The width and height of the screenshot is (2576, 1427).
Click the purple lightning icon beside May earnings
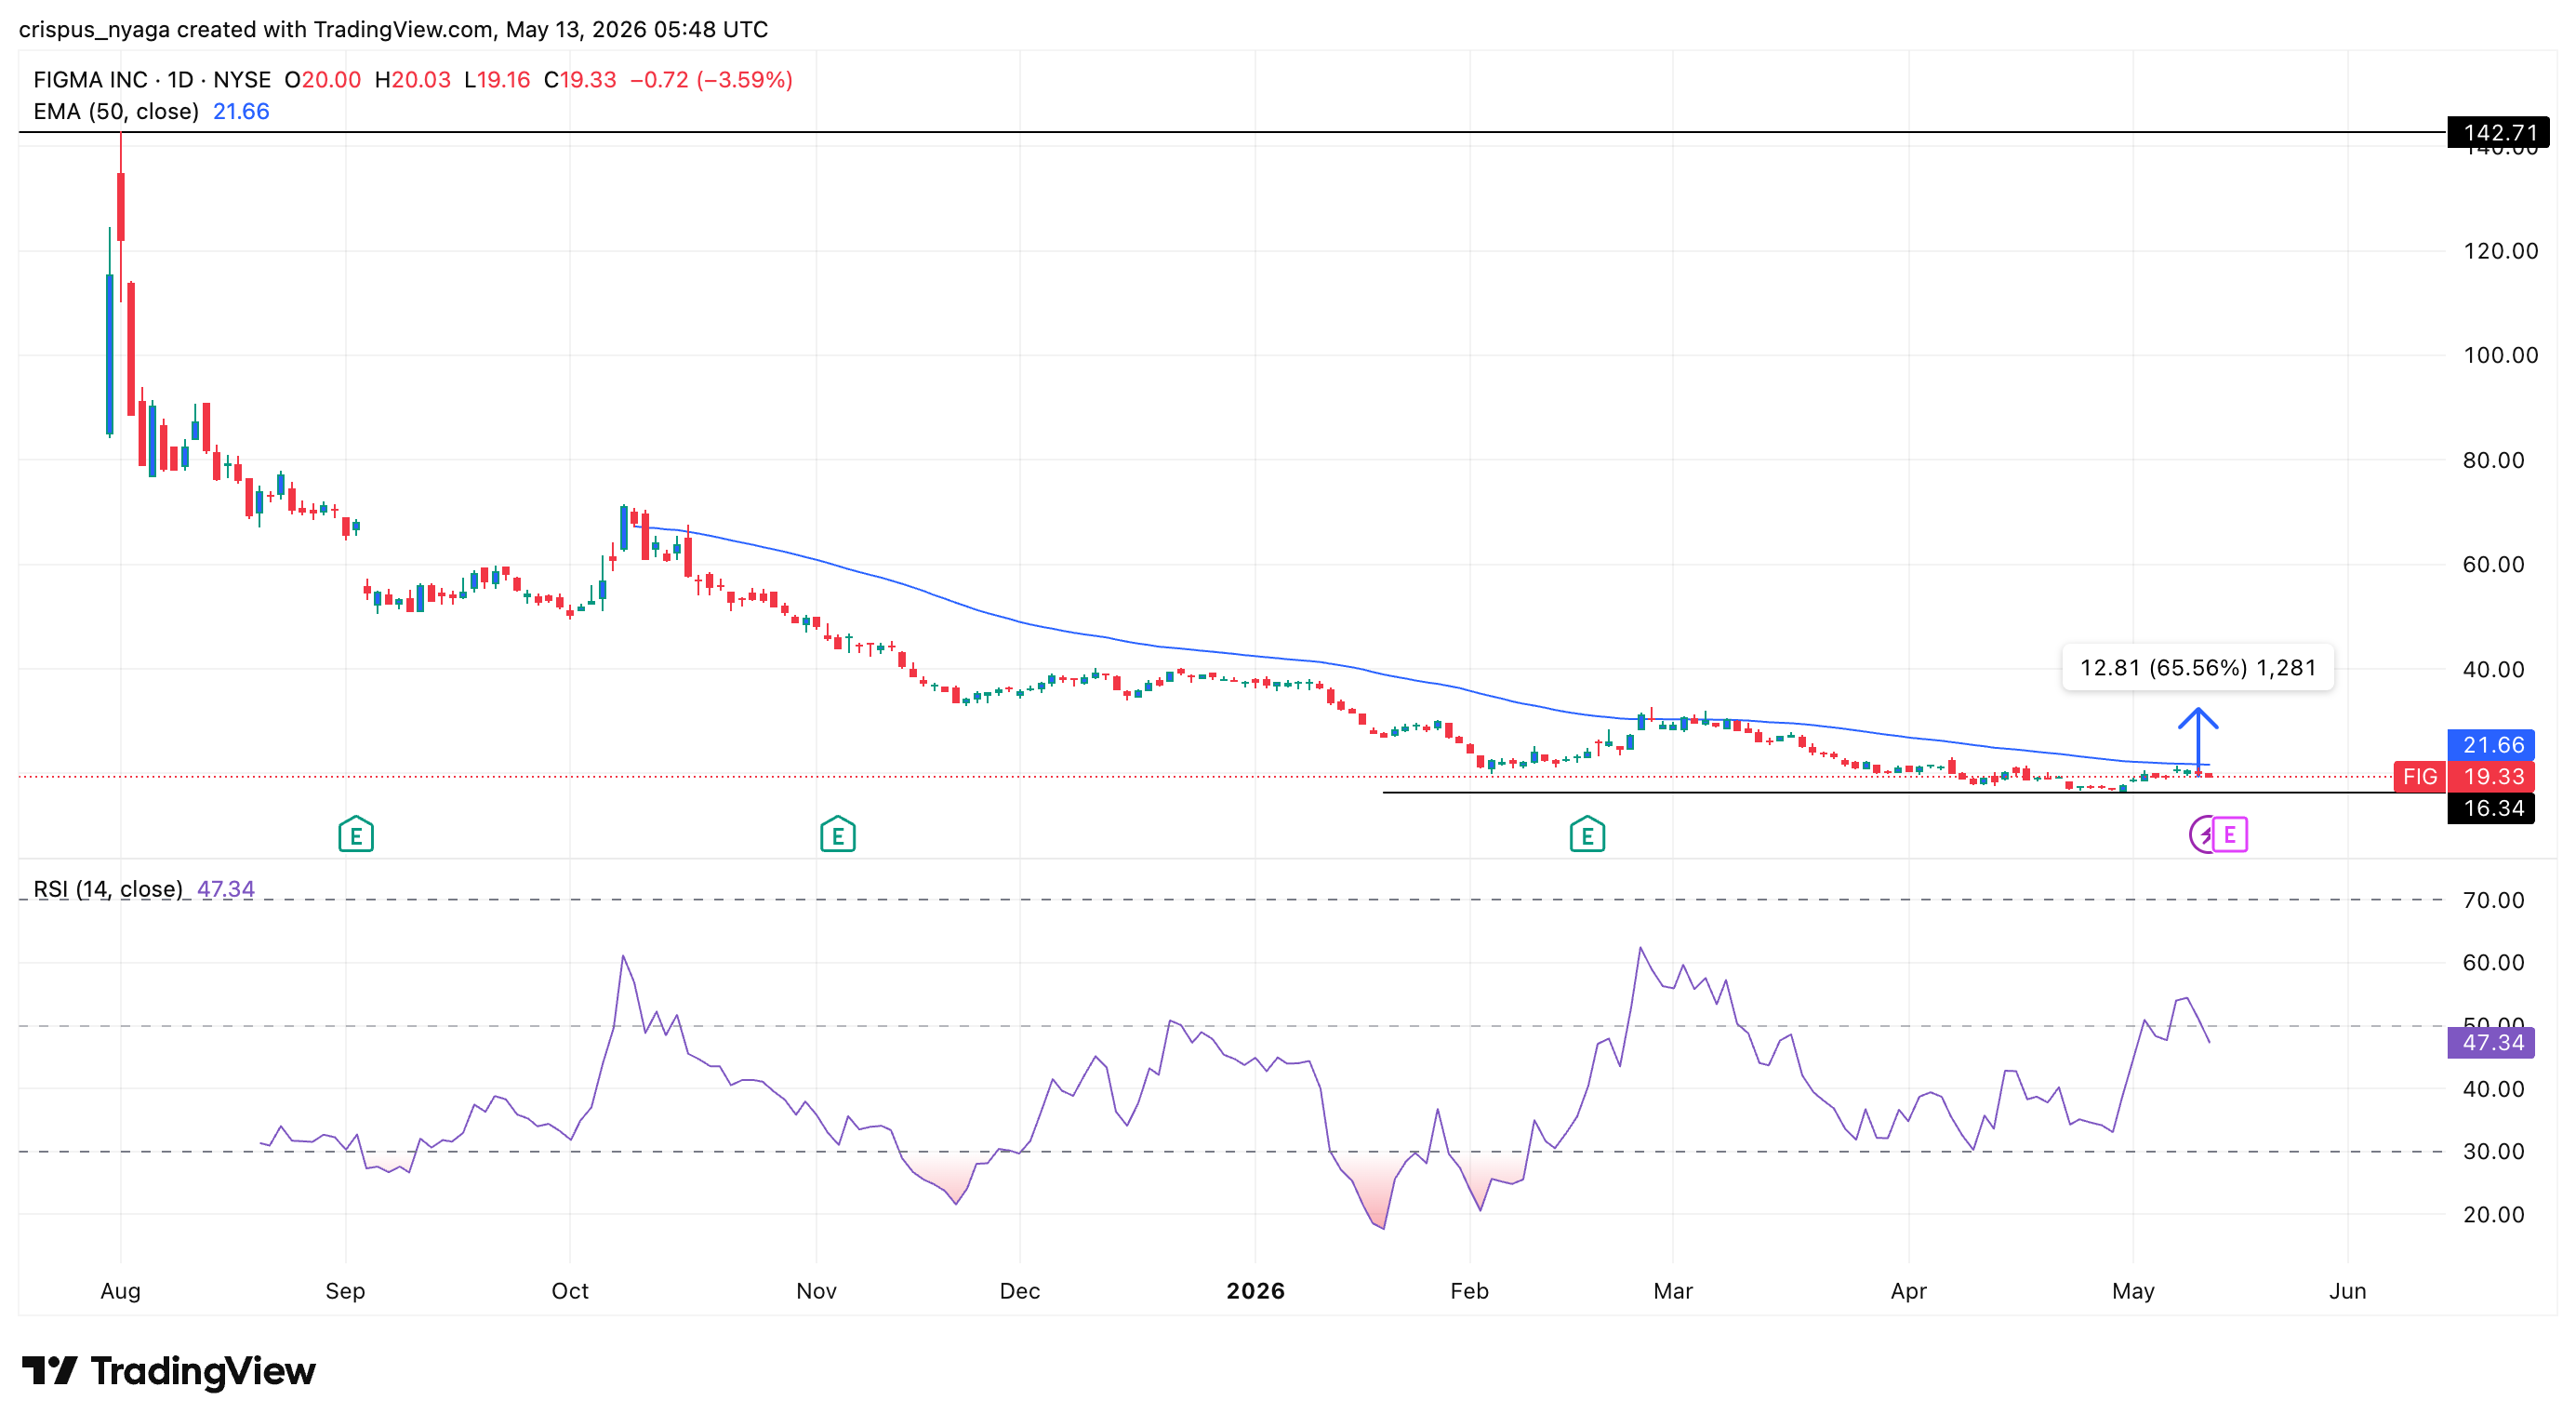point(2202,834)
